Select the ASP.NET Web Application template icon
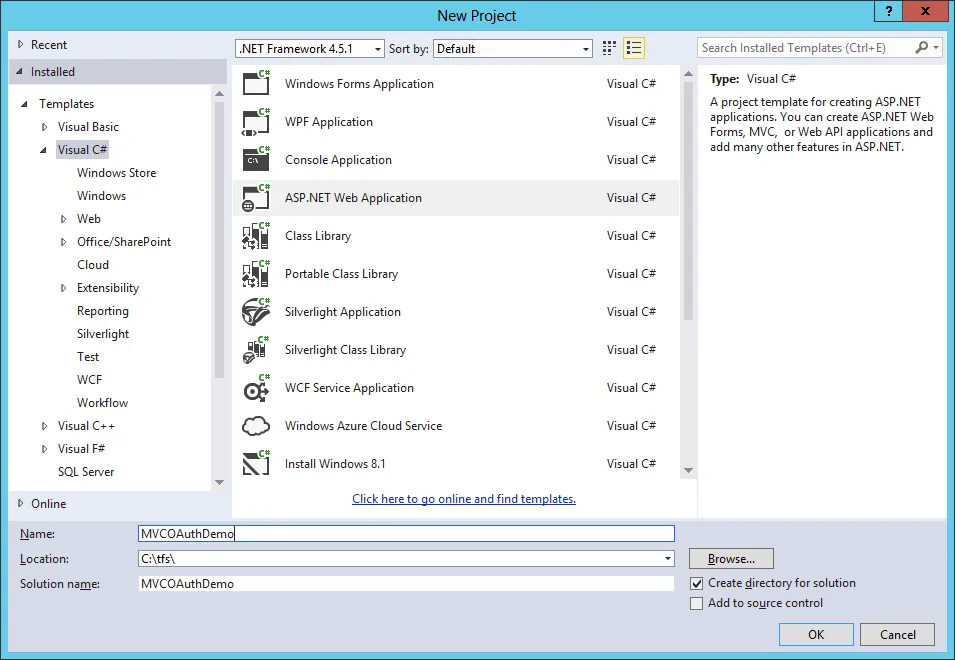The image size is (955, 660). (x=254, y=197)
